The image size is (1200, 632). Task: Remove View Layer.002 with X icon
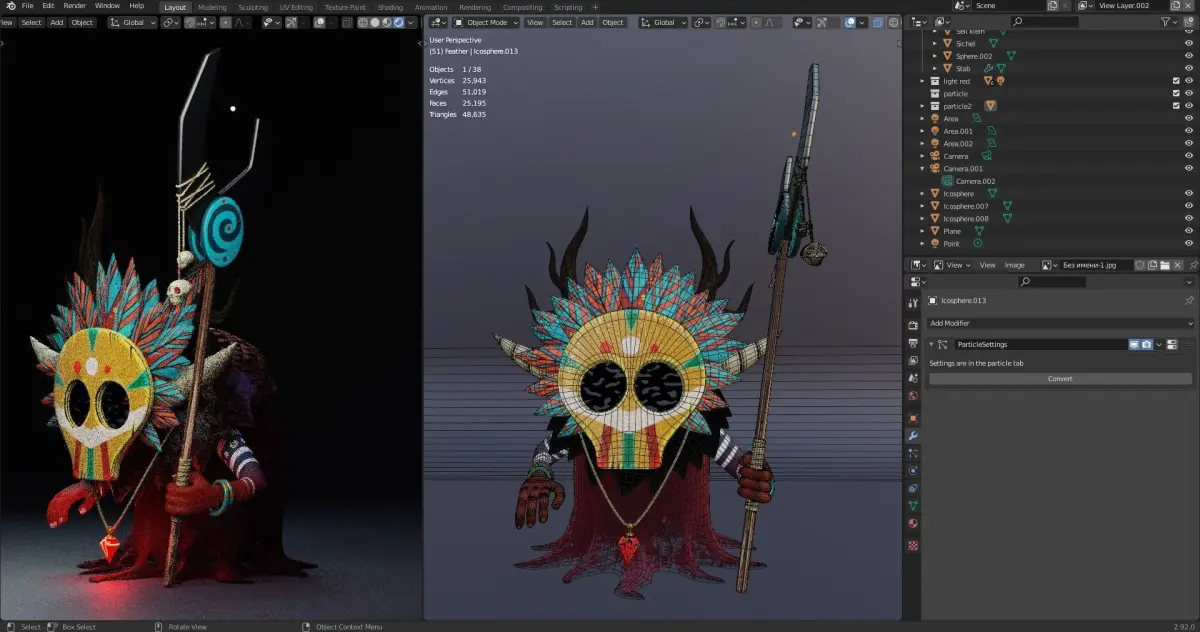(x=1190, y=6)
